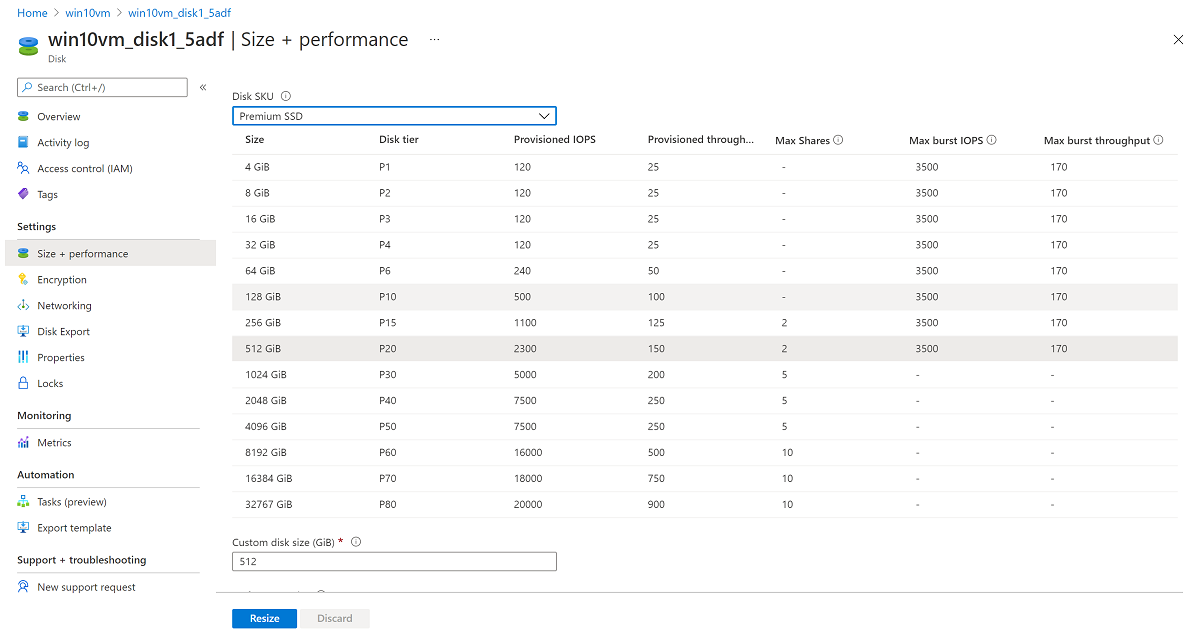This screenshot has height=641, width=1192.
Task: Click the Disk SKU info icon
Action: 285,95
